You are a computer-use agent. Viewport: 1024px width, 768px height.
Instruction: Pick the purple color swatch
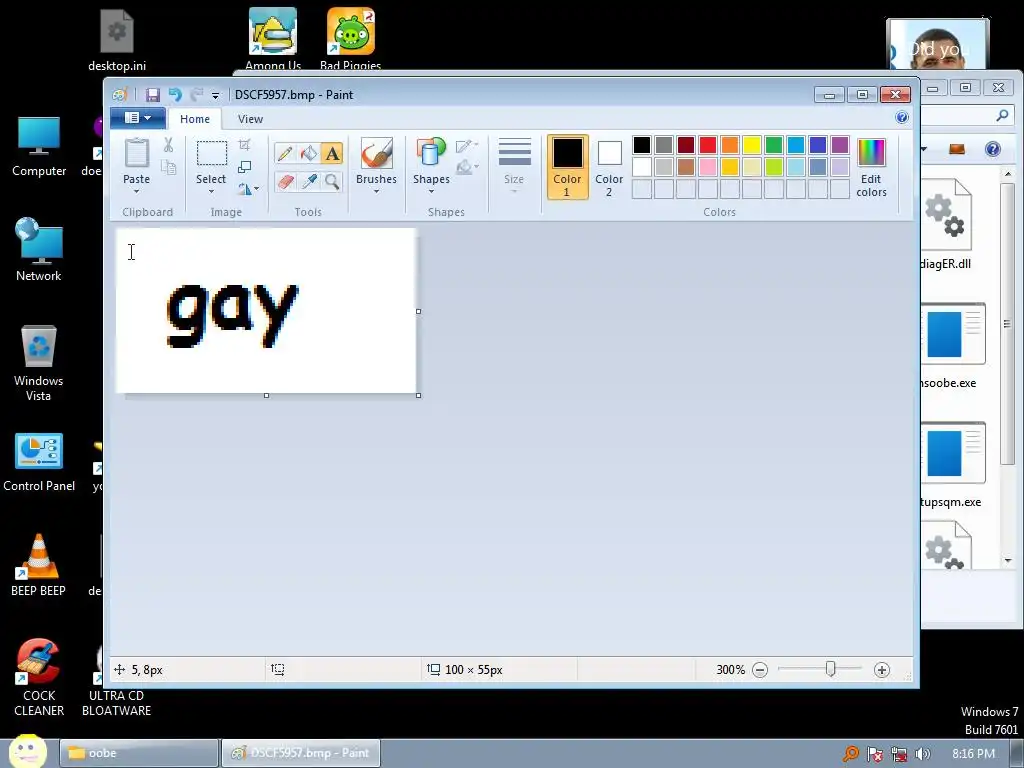point(840,145)
